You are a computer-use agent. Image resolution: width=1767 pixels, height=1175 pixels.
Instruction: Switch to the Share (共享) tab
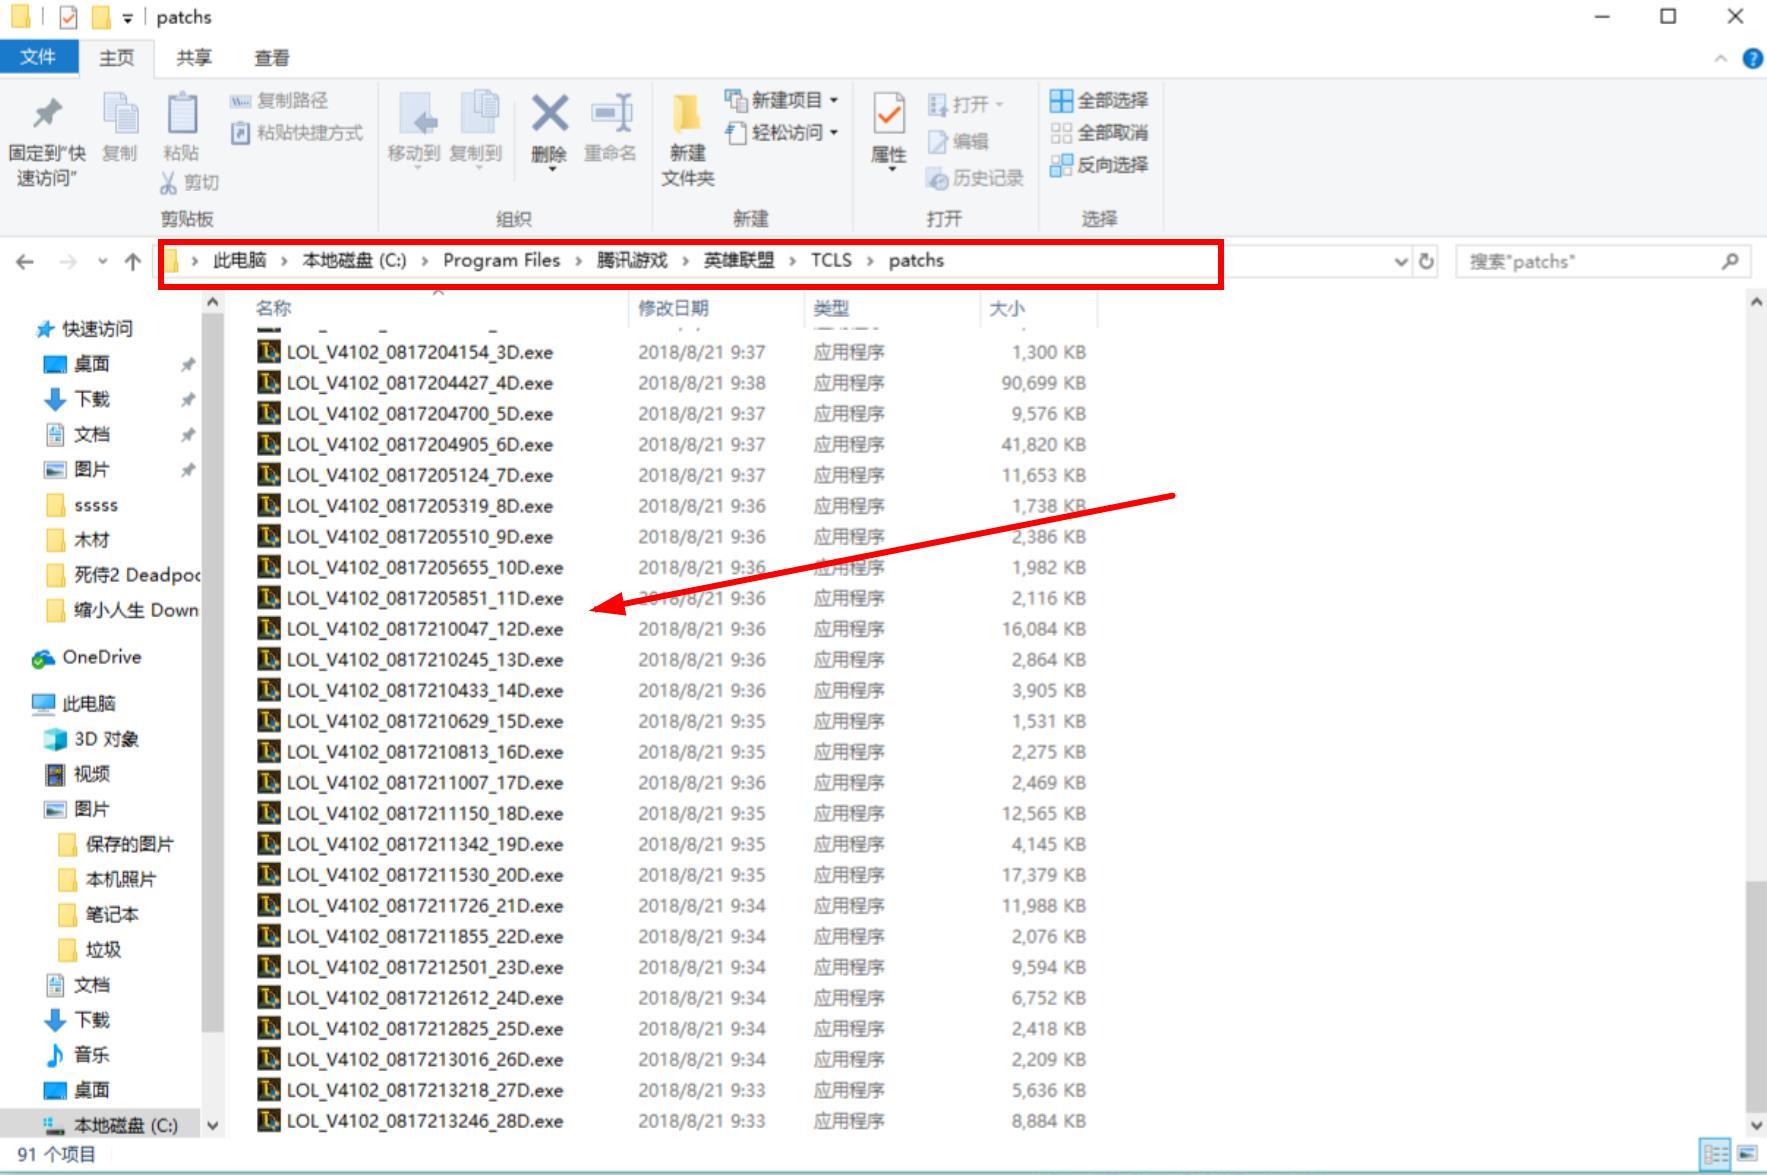tap(193, 57)
